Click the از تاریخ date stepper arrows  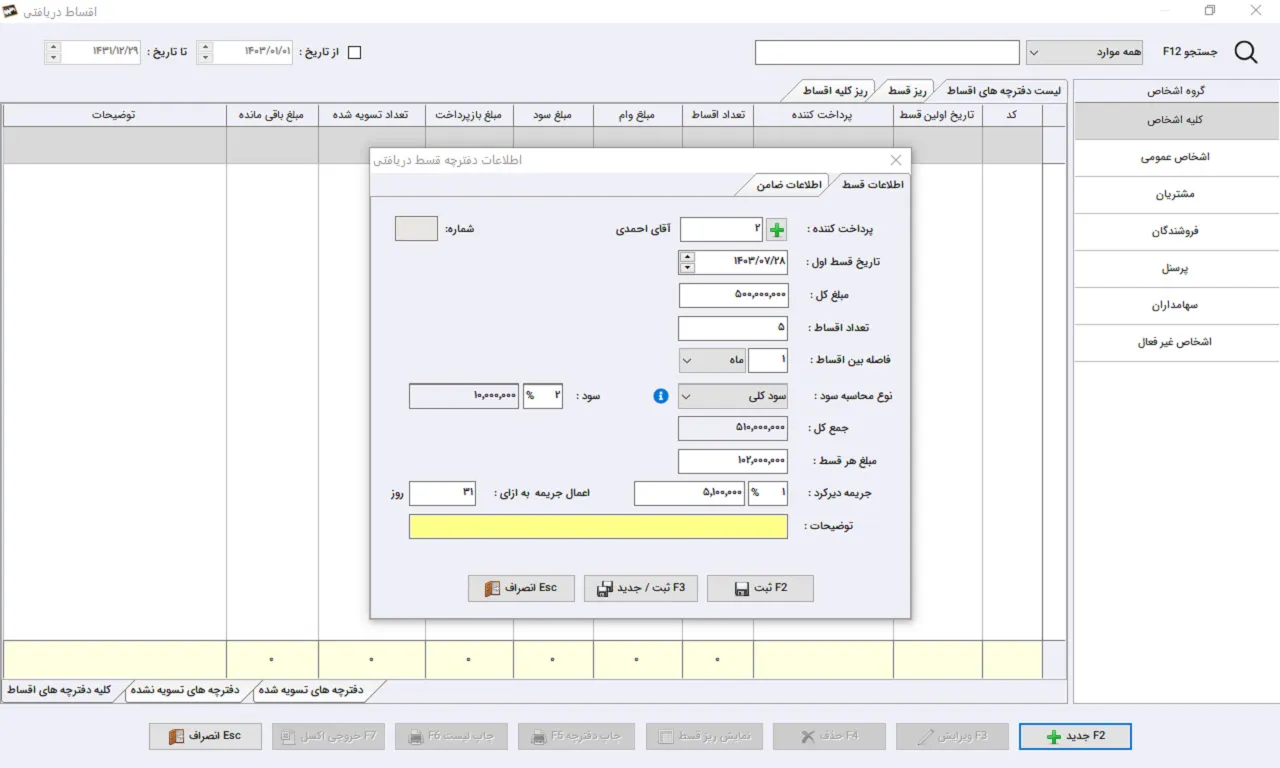(x=205, y=52)
